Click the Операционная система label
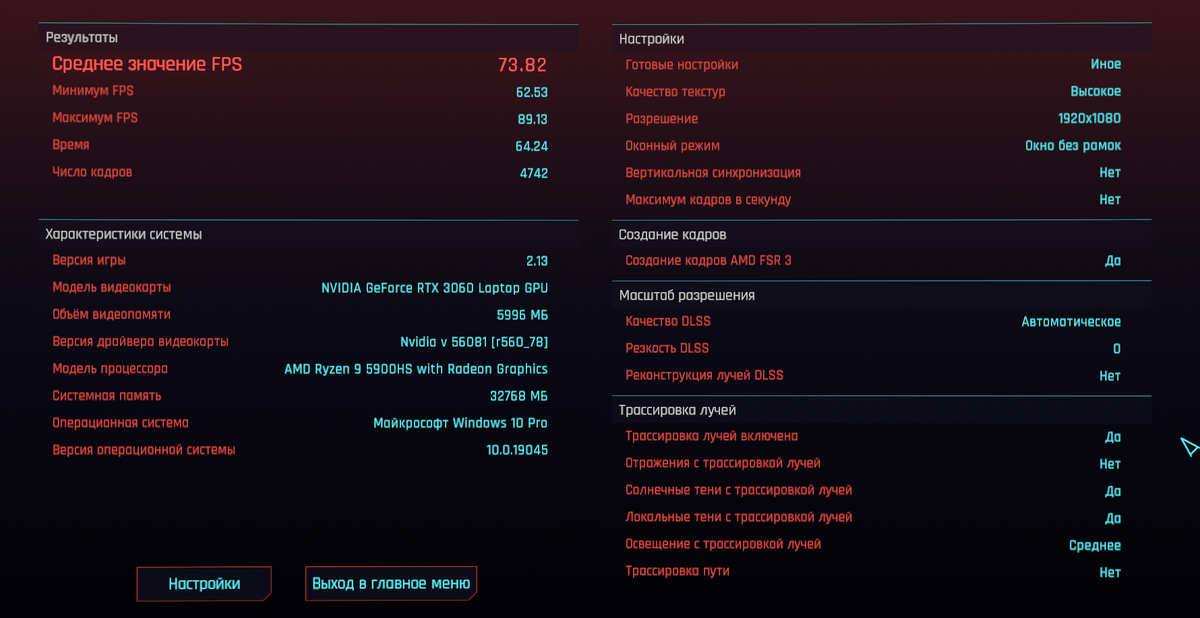This screenshot has width=1200, height=618. (121, 422)
